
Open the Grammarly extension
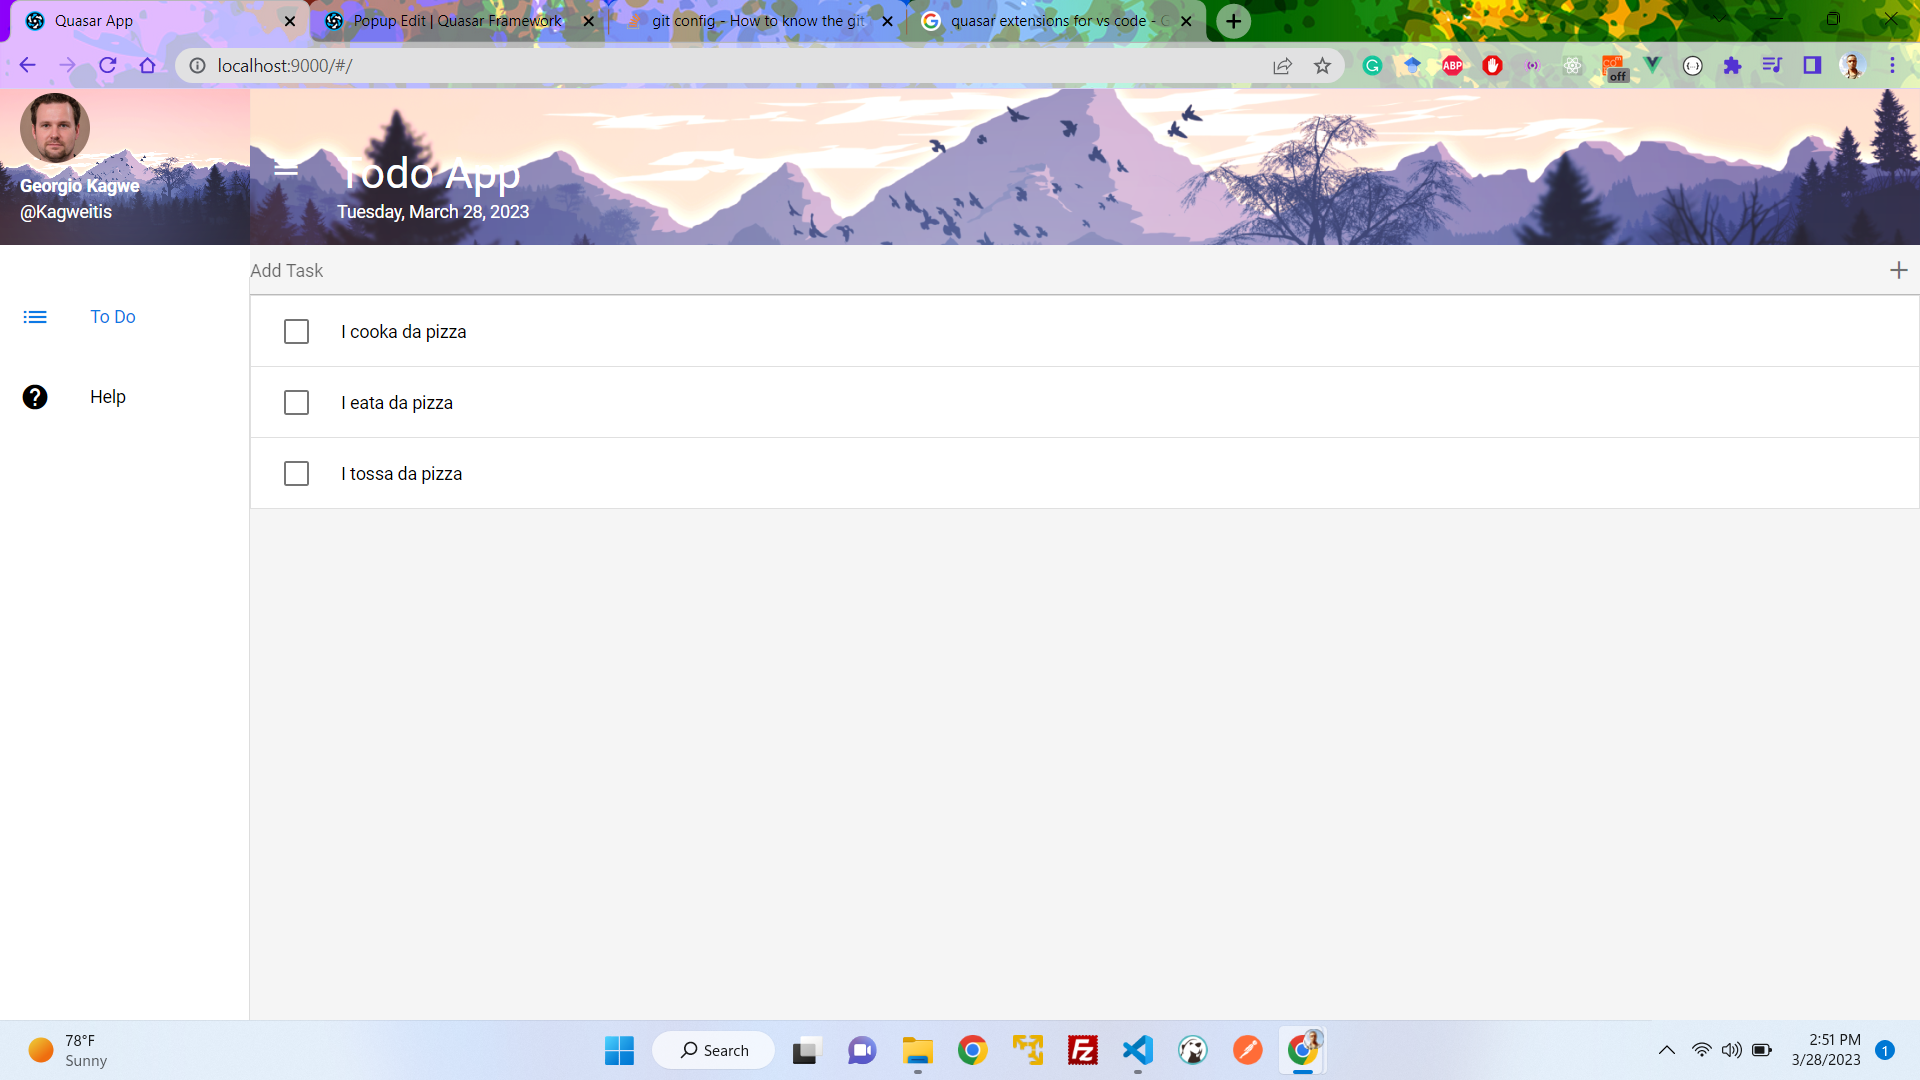1372,65
